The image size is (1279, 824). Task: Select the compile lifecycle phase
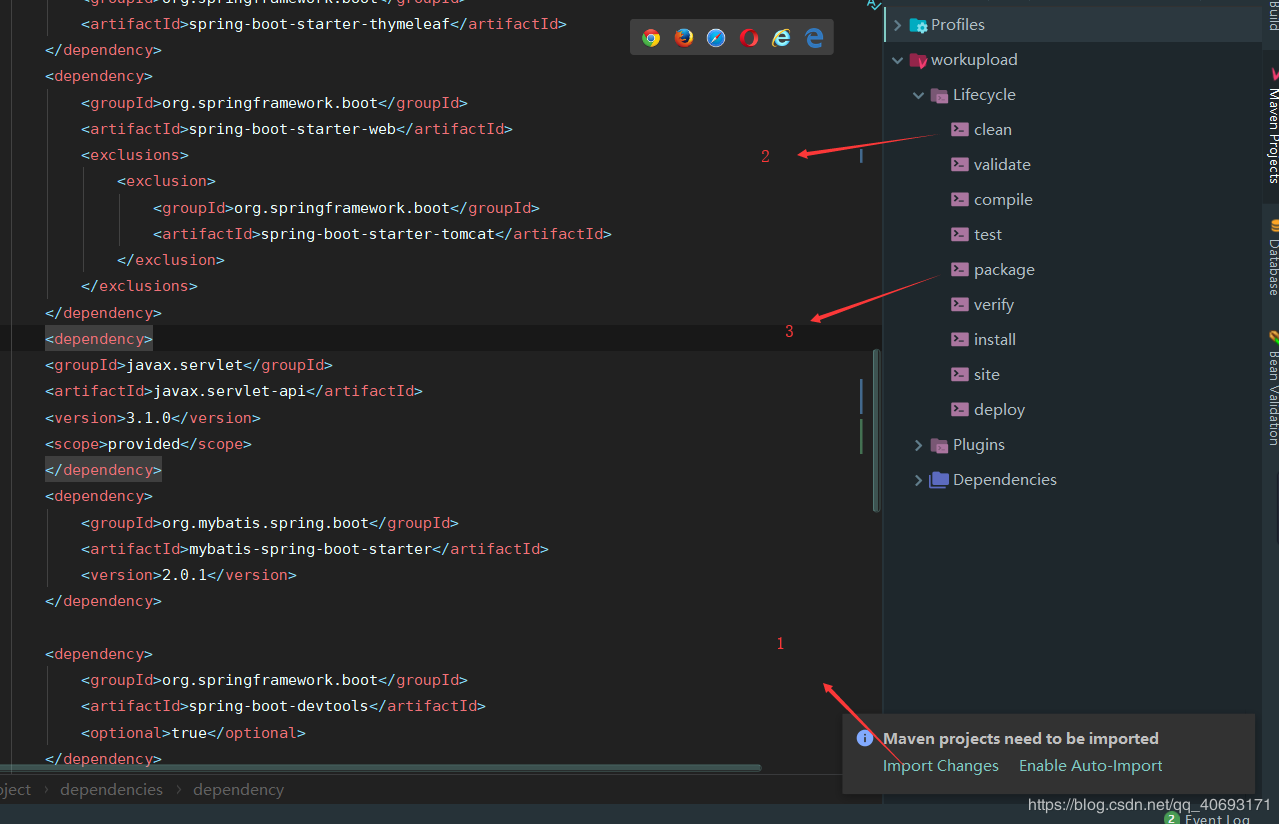click(1003, 199)
